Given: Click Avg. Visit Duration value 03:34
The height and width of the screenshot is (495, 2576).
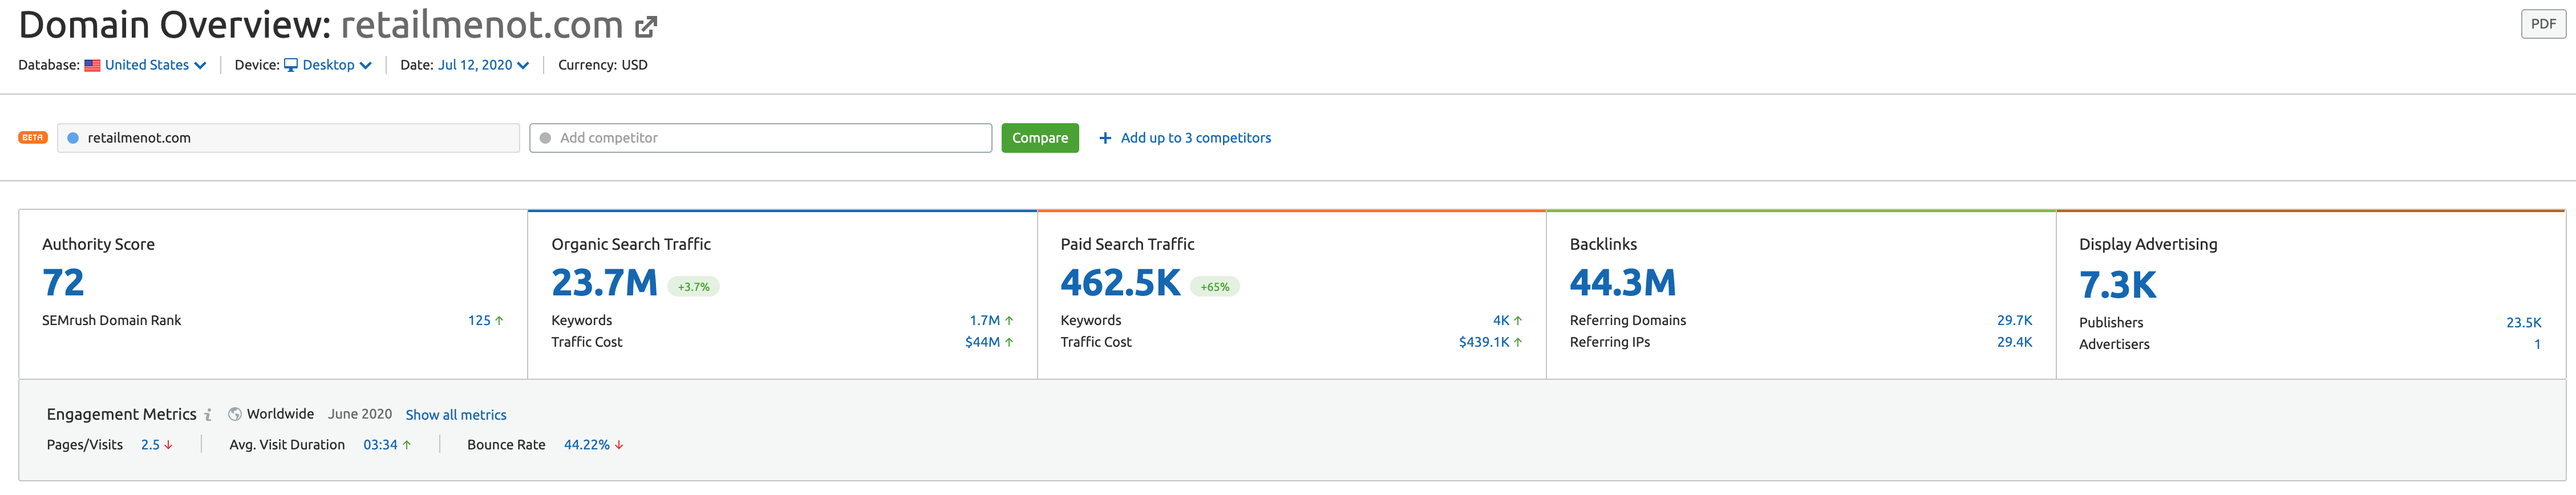Looking at the screenshot, I should (x=380, y=445).
